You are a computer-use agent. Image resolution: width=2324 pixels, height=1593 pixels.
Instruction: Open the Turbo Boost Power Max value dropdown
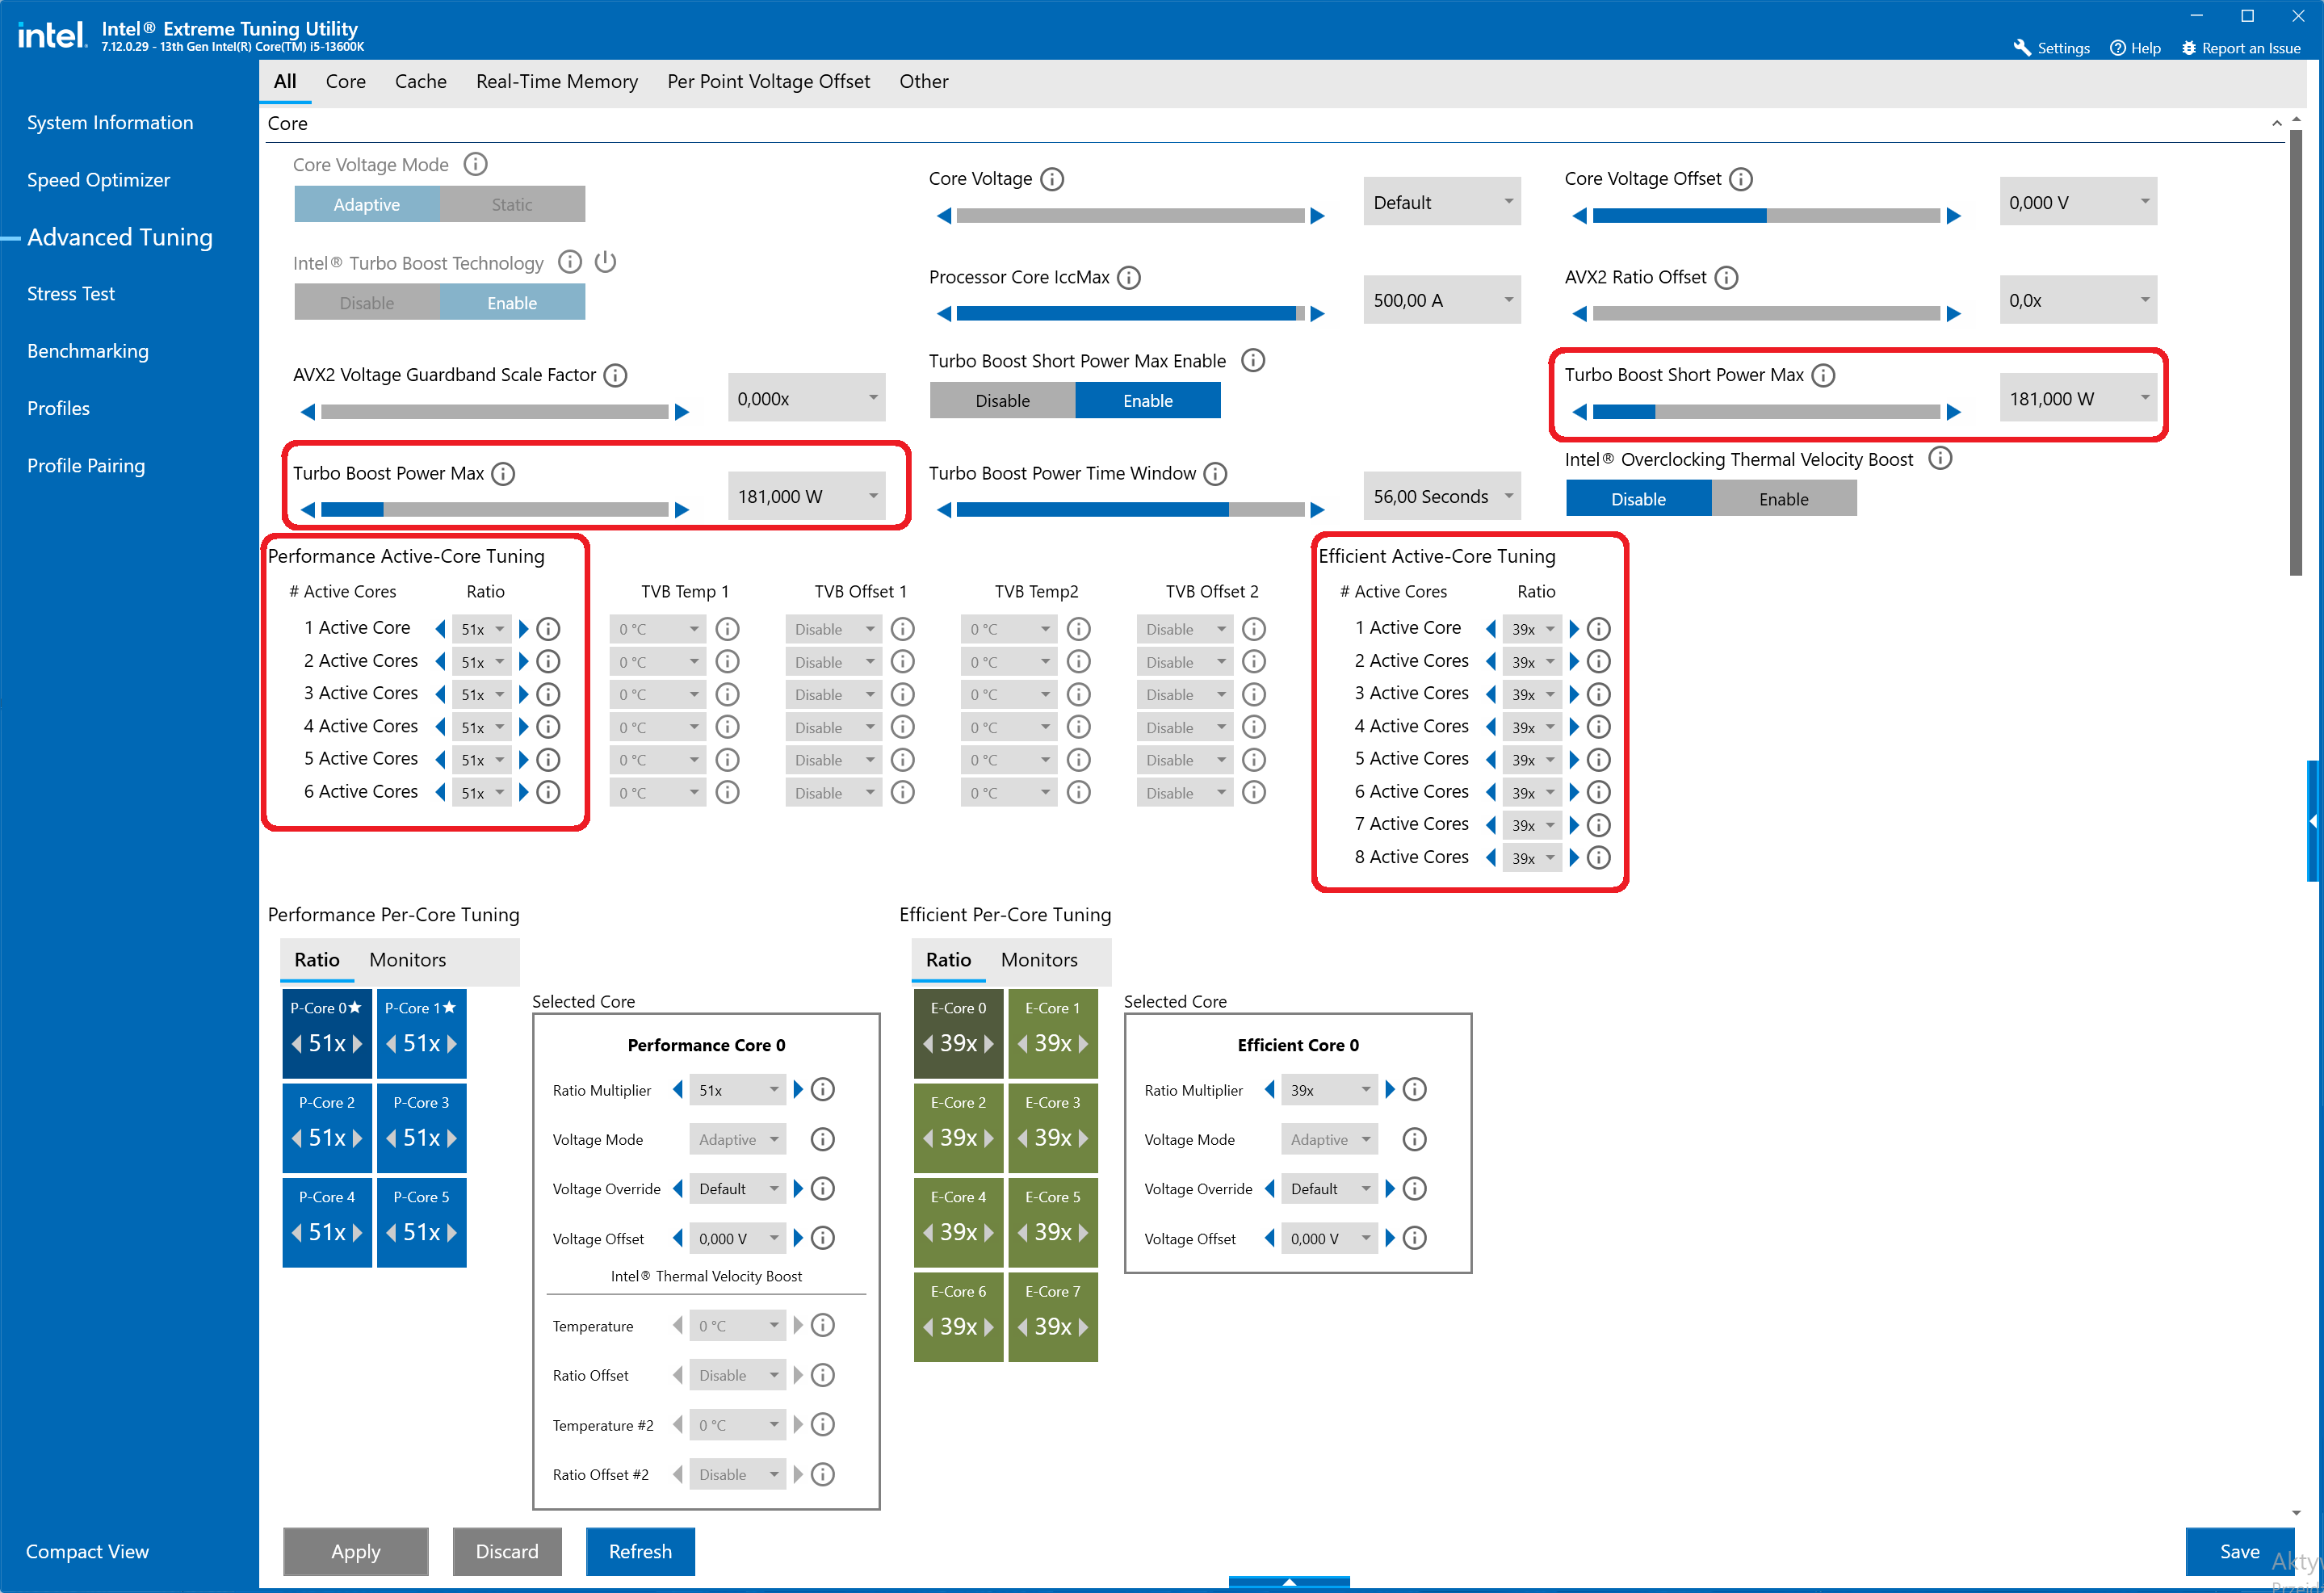pos(806,497)
